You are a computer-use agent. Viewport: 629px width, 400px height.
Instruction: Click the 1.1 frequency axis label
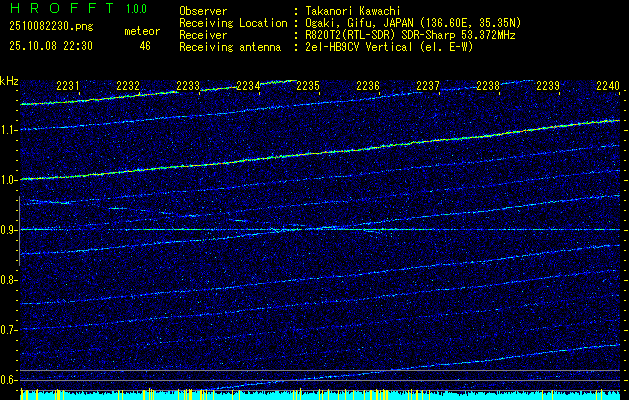pos(10,130)
